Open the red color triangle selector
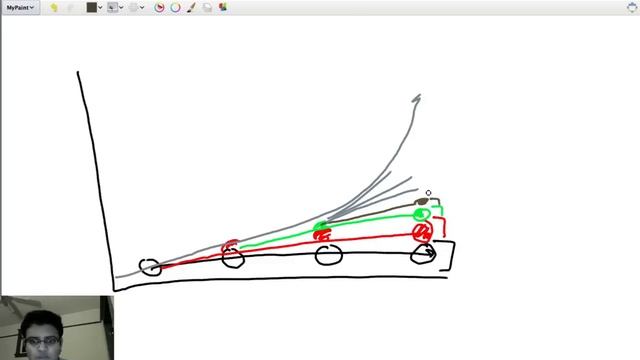This screenshot has height=360, width=640. pyautogui.click(x=160, y=7)
